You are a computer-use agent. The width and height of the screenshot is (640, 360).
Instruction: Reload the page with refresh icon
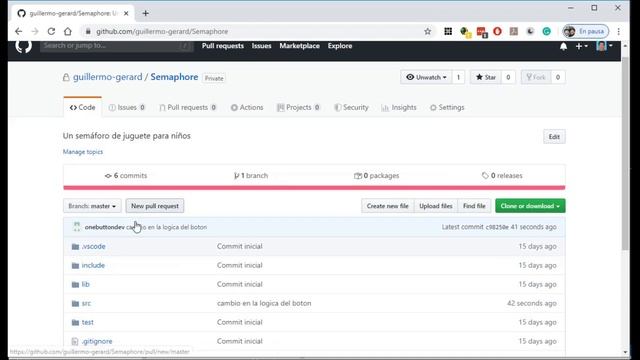51,31
